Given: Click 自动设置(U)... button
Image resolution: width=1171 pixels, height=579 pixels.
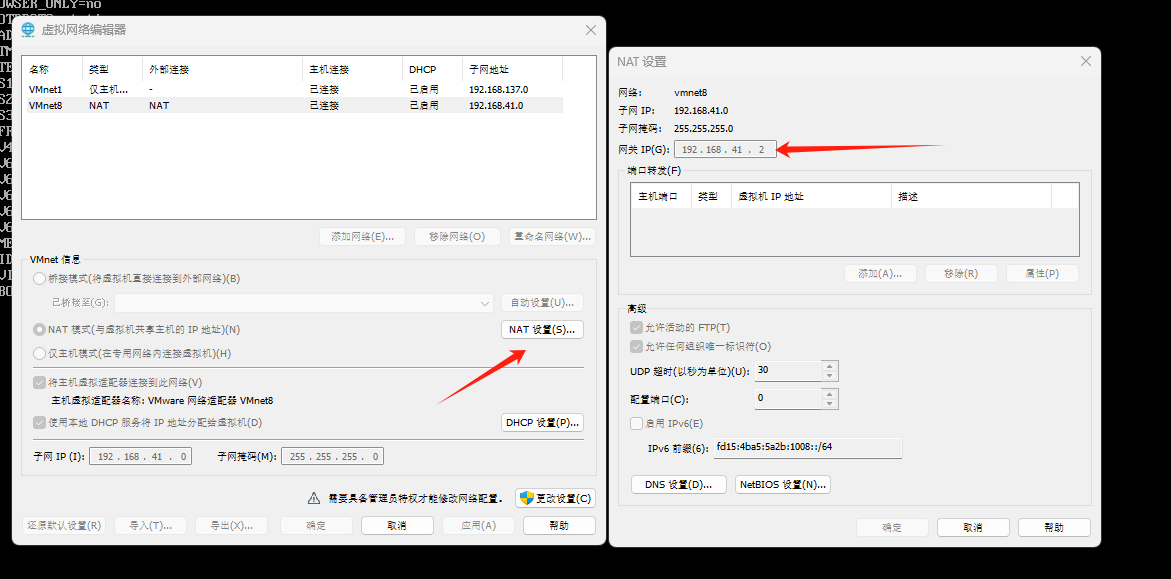Looking at the screenshot, I should 541,303.
